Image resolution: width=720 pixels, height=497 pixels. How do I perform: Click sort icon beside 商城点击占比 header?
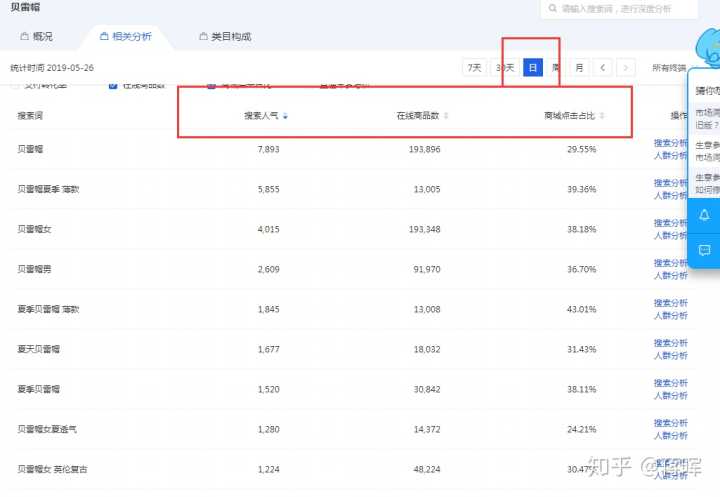coord(602,116)
